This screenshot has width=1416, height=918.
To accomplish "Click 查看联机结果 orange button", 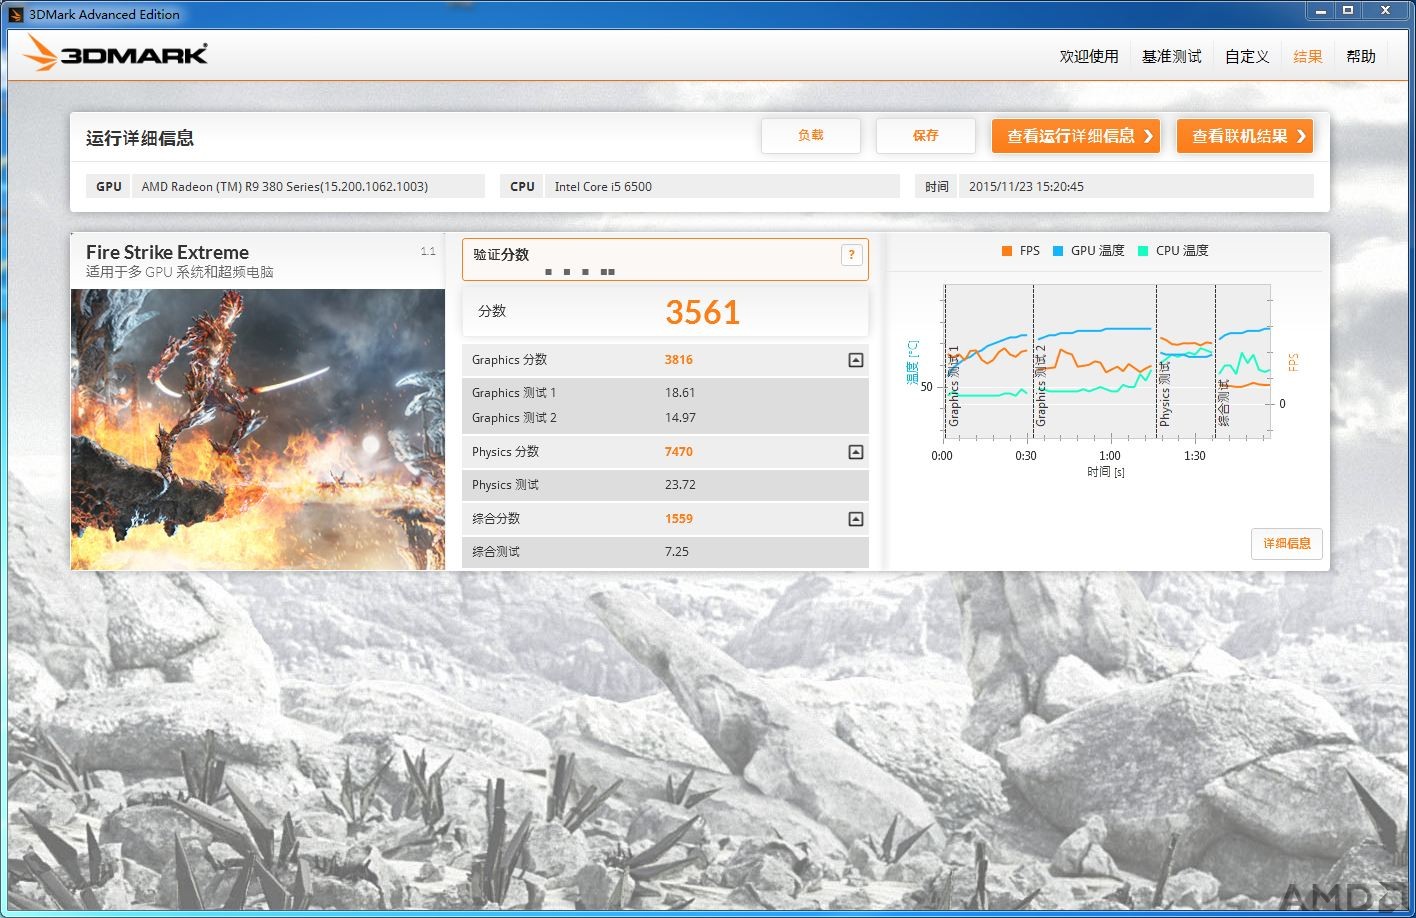I will coord(1245,136).
